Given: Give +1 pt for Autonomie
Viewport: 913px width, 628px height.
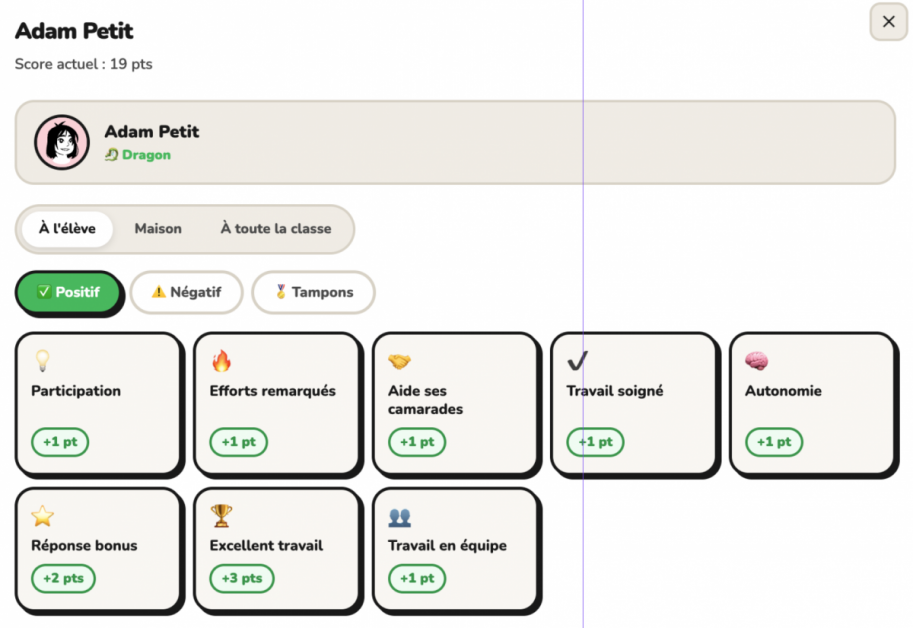Looking at the screenshot, I should (774, 442).
